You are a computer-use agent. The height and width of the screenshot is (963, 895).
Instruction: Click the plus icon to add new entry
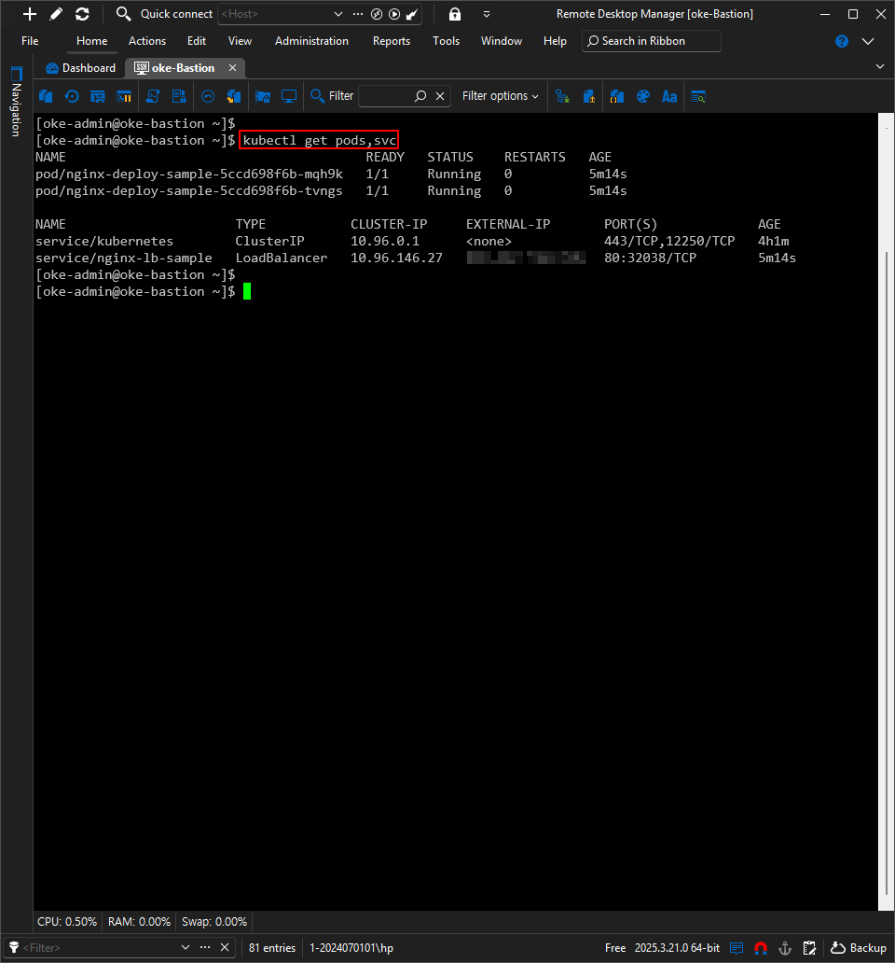click(30, 14)
